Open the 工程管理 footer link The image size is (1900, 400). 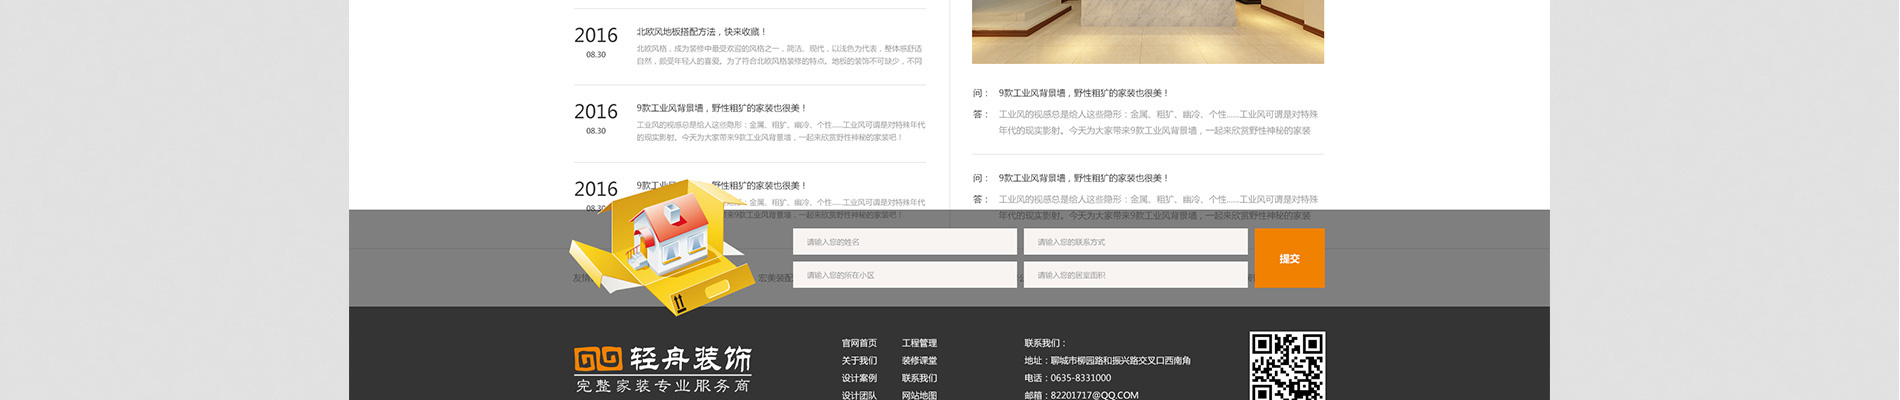point(919,343)
